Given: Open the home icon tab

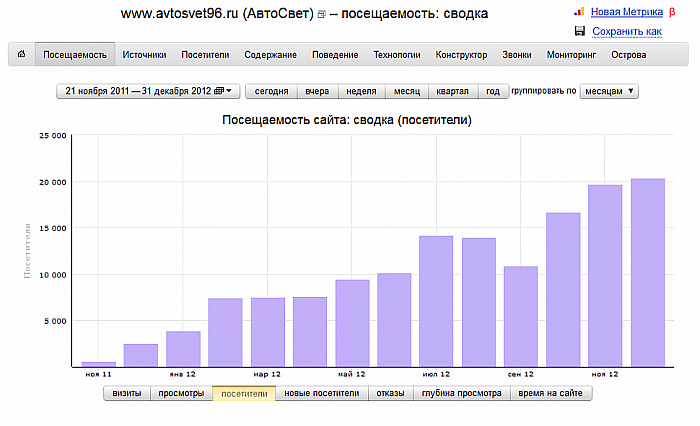Looking at the screenshot, I should click(x=21, y=54).
